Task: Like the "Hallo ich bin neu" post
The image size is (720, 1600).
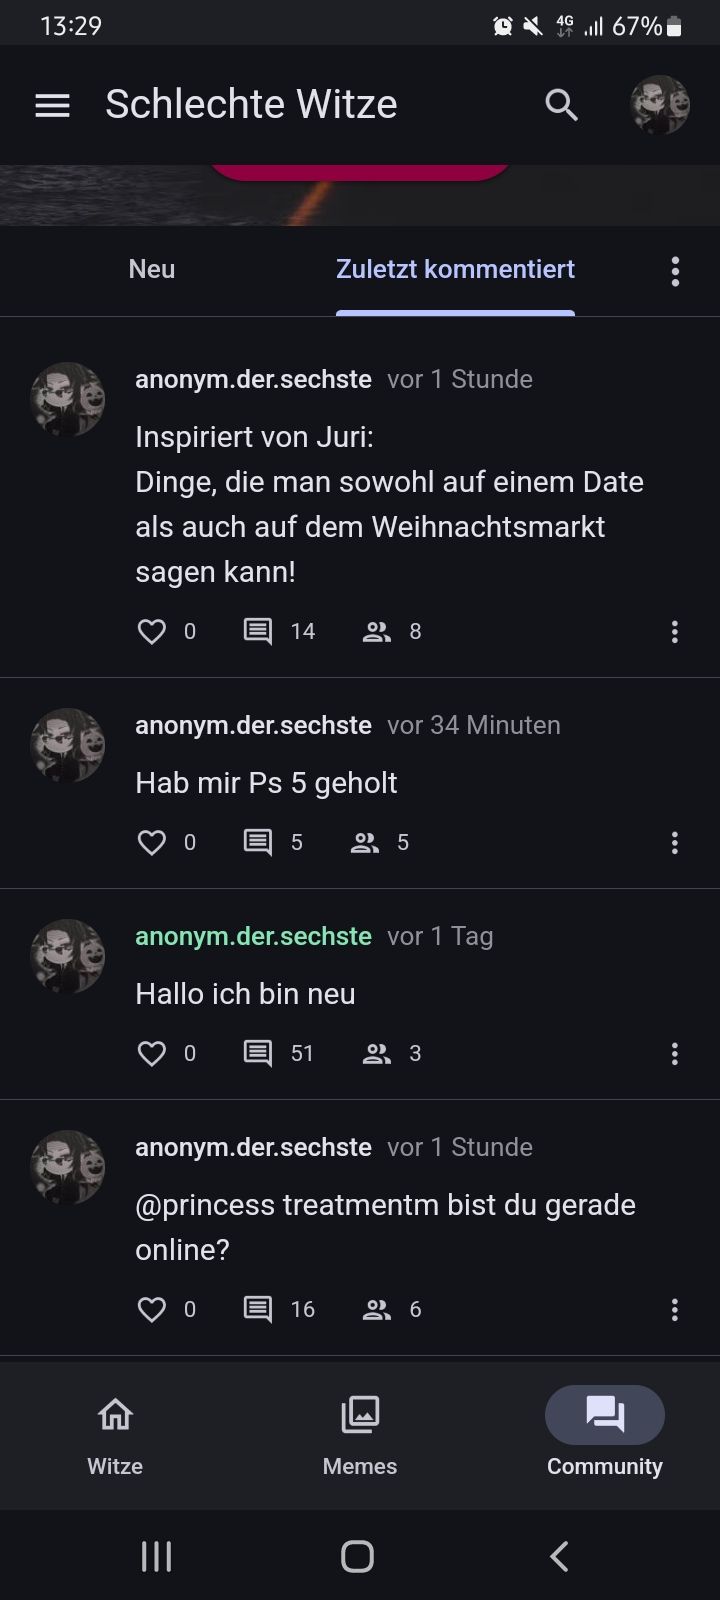Action: tap(152, 1053)
